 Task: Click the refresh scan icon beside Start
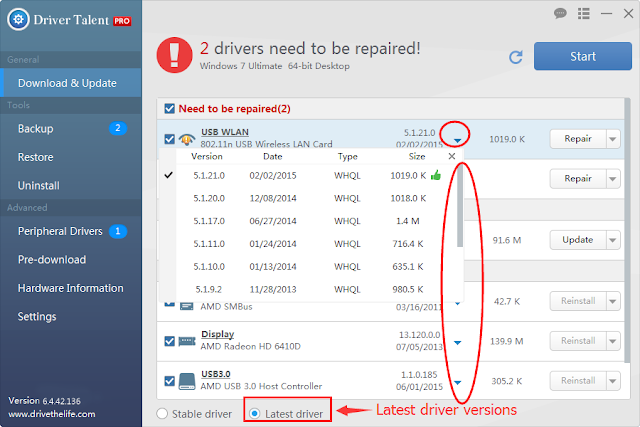click(516, 57)
